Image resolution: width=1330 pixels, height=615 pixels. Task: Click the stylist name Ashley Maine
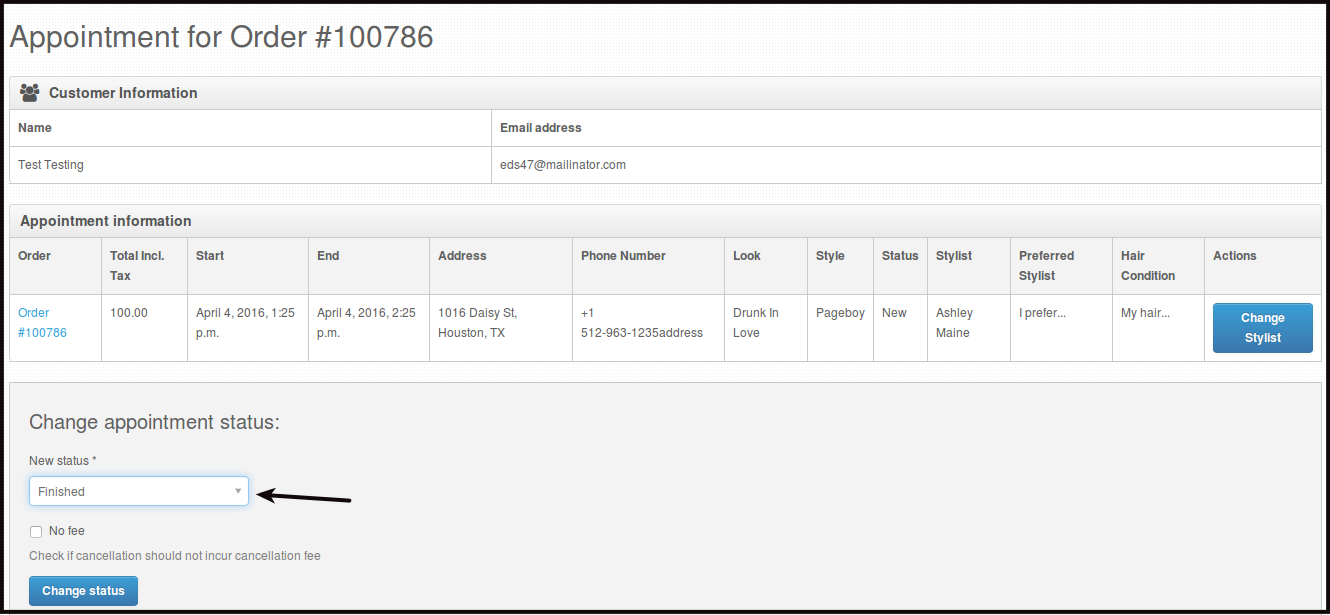tap(955, 323)
